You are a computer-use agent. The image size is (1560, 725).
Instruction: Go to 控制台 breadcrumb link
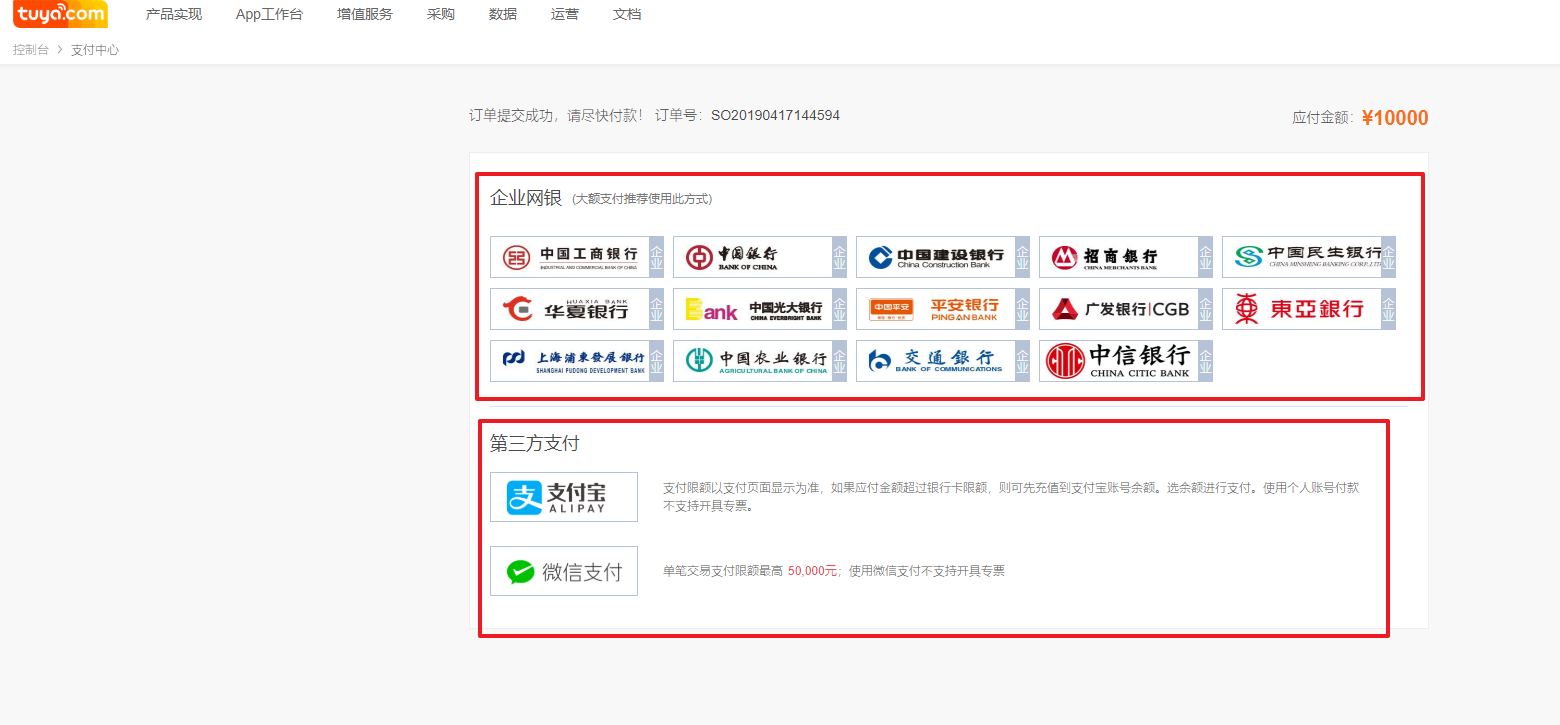click(31, 50)
